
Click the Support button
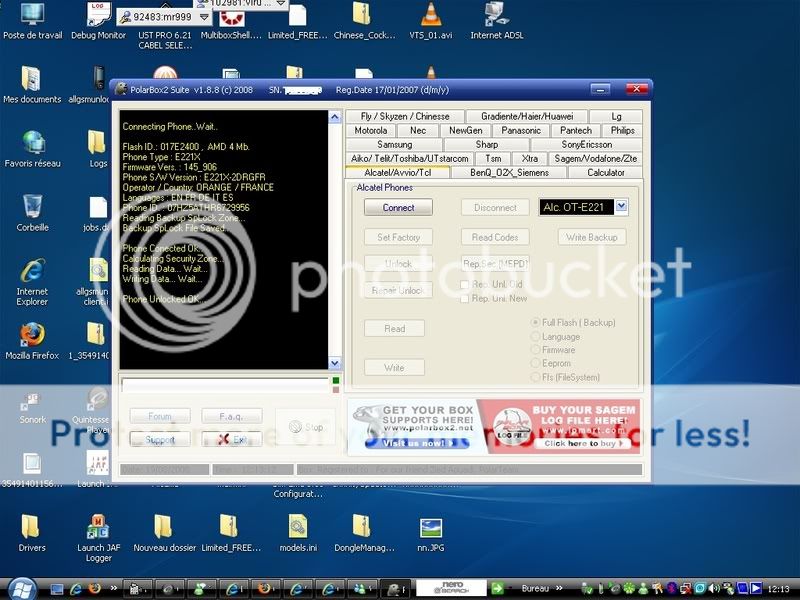coord(160,439)
